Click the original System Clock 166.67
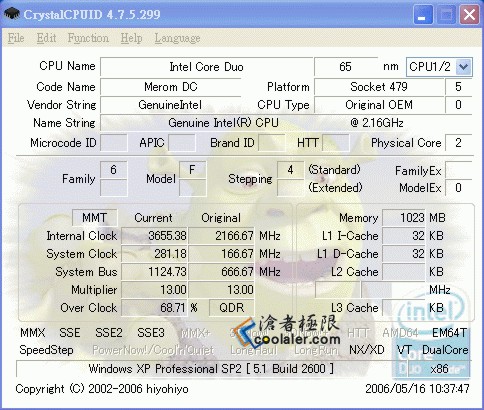The height and width of the screenshot is (410, 484). point(222,254)
